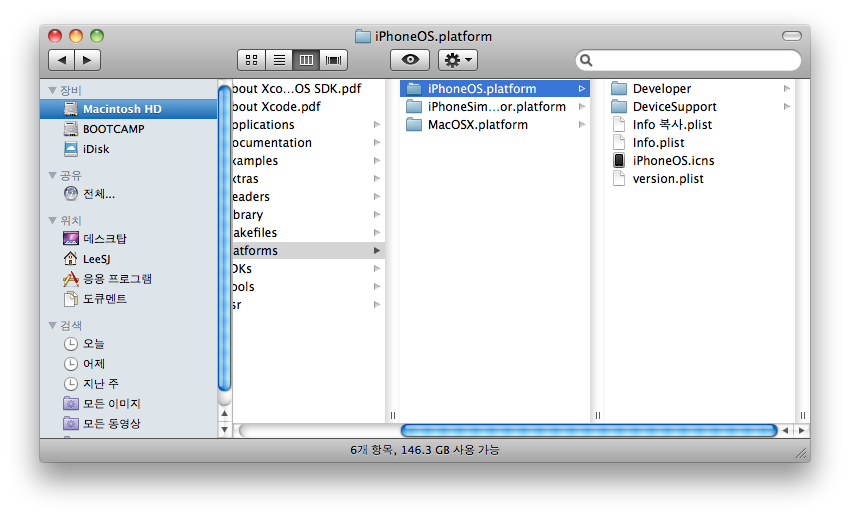Screen dimensions: 850x517
Task: Open the Action gear dropdown menu
Action: coord(458,60)
